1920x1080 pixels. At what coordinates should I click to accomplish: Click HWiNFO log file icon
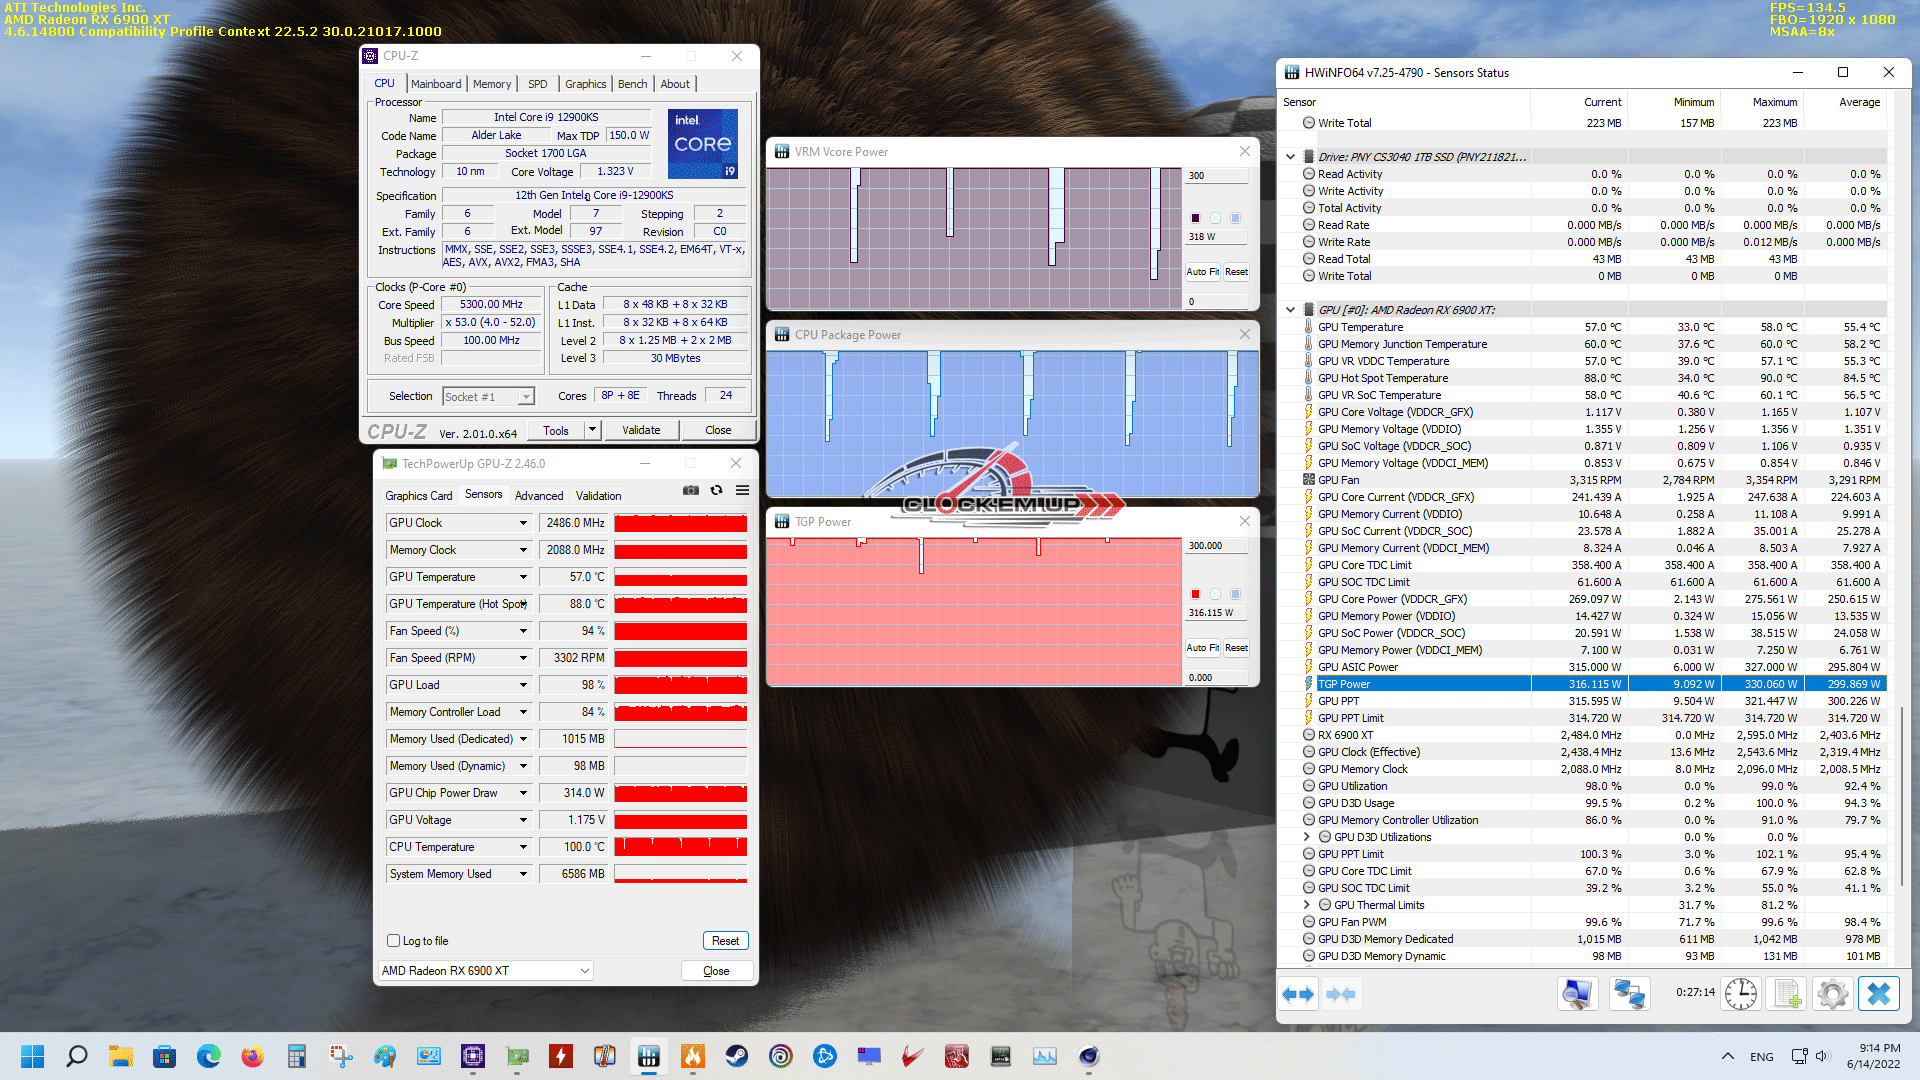coord(1786,994)
